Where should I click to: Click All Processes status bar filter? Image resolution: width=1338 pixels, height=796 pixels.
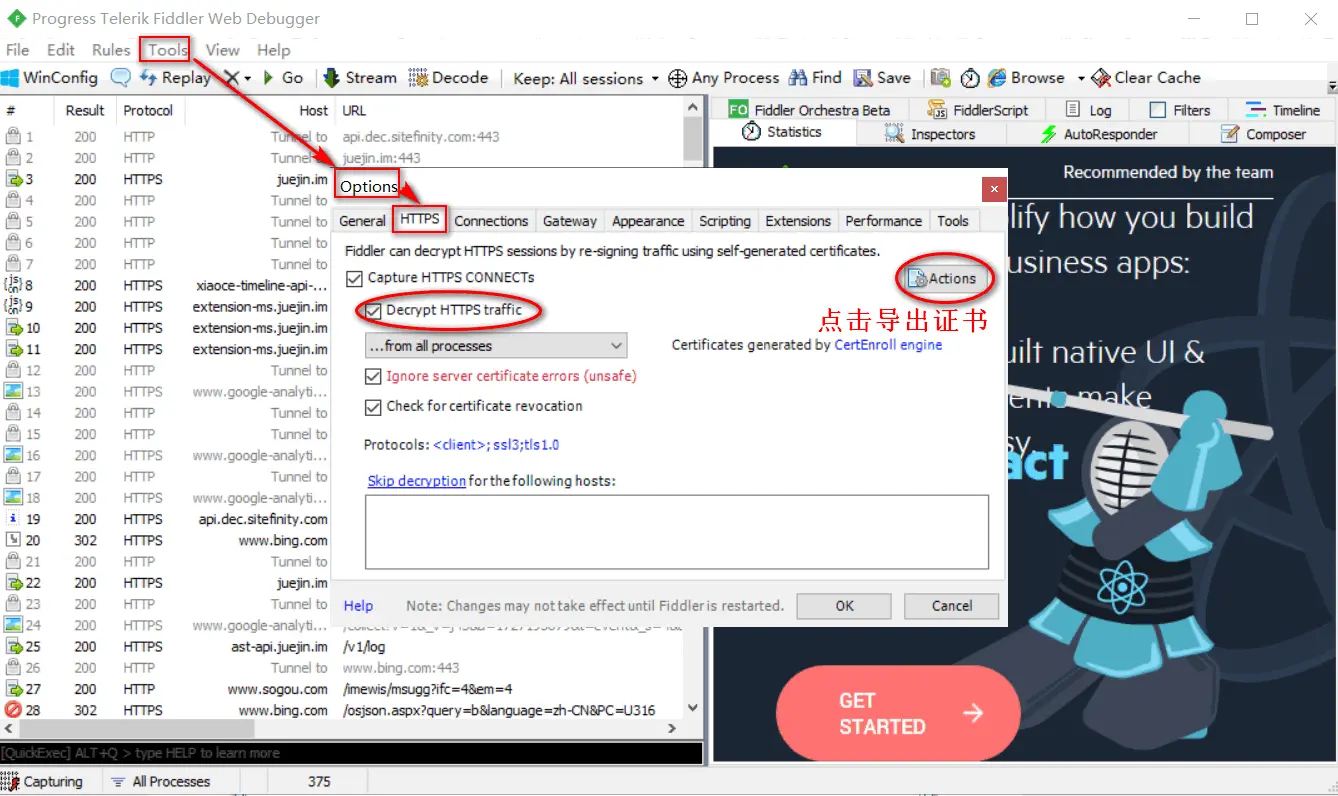click(x=161, y=782)
